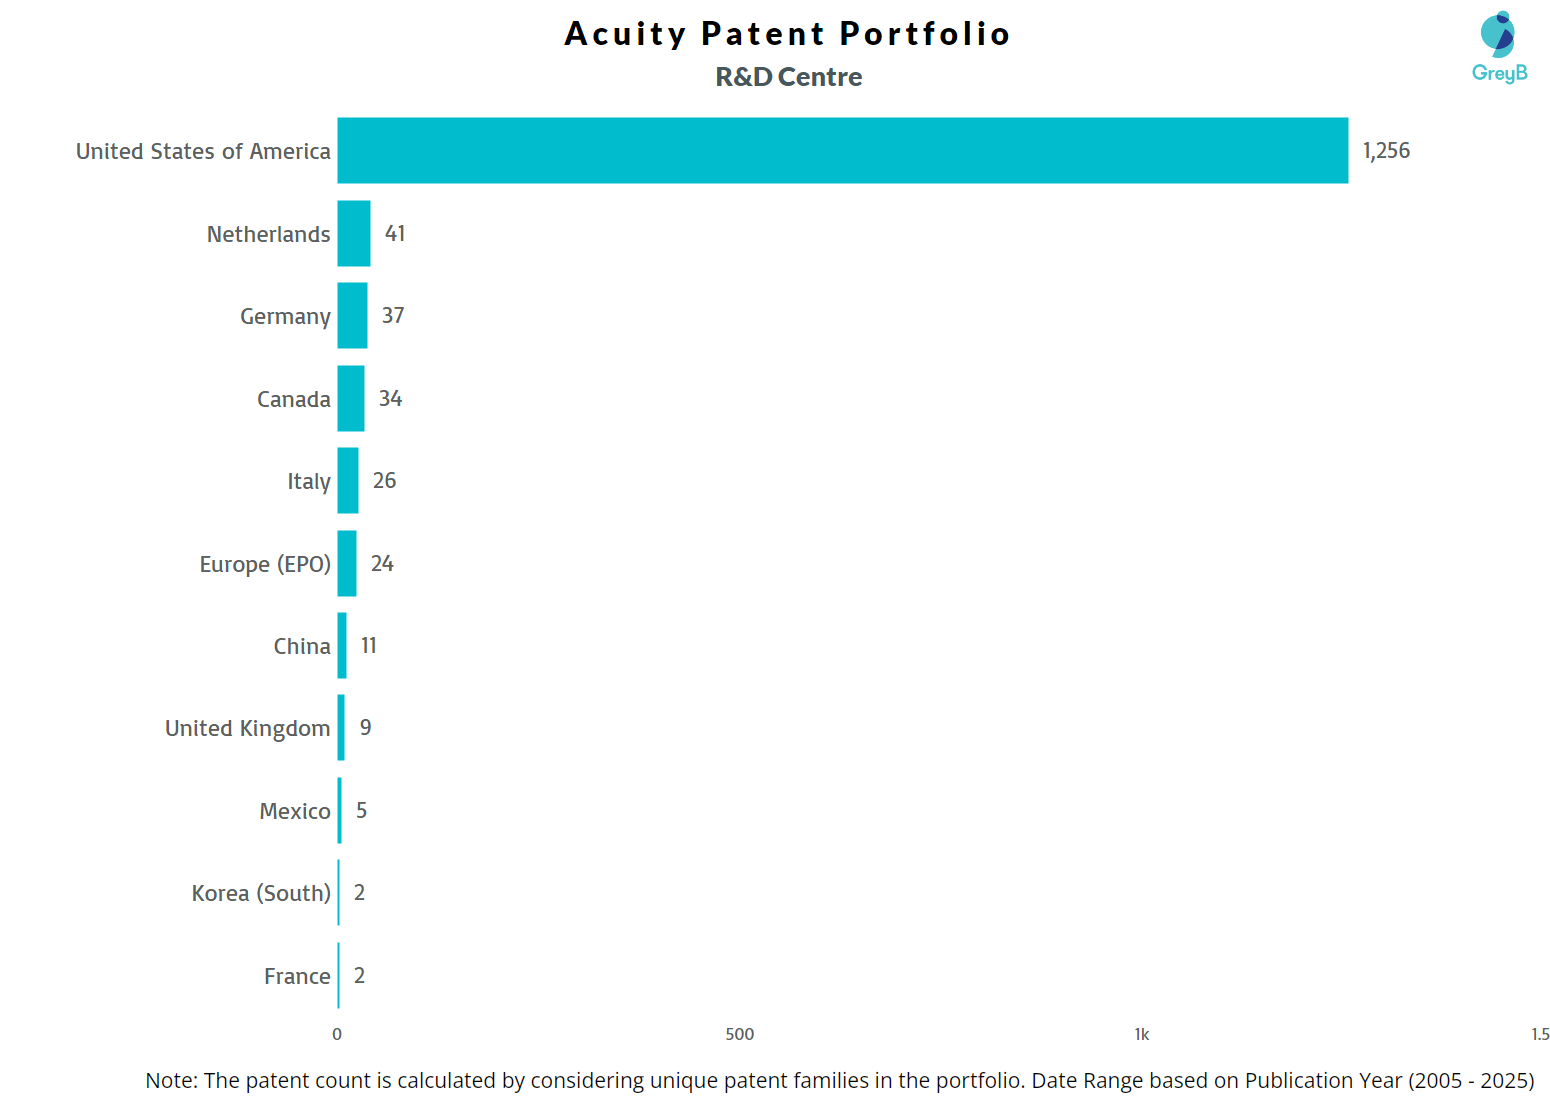Click the patent count note text
The width and height of the screenshot is (1550, 1100).
coord(839,1080)
